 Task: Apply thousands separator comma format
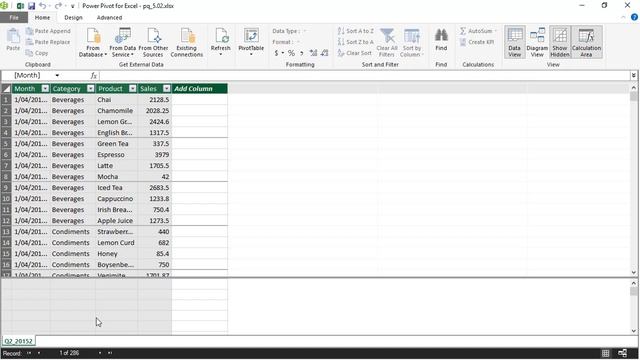(x=302, y=53)
